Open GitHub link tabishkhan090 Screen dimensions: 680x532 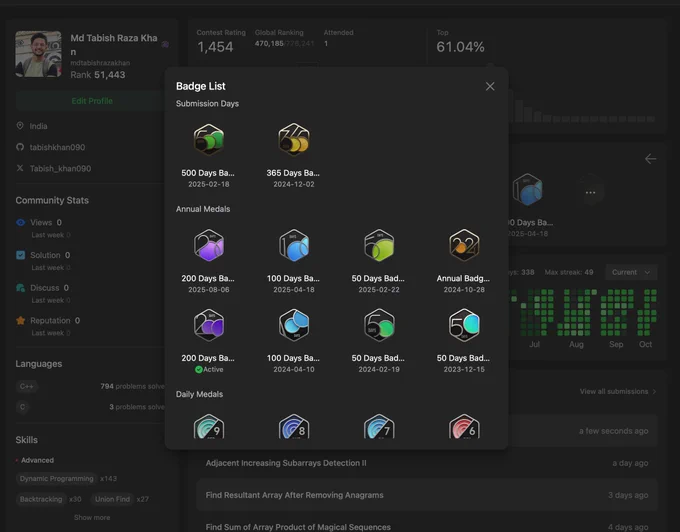(x=57, y=147)
